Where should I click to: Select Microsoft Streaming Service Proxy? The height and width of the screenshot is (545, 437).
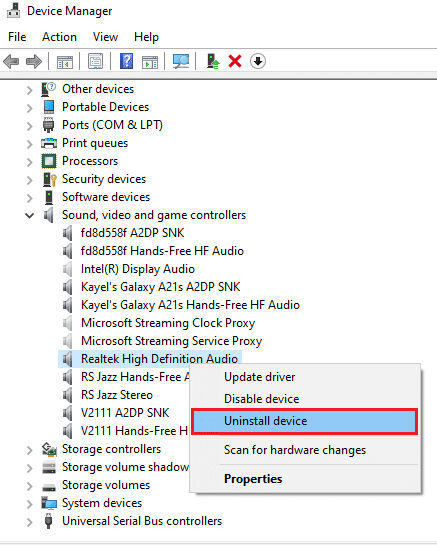(x=171, y=341)
